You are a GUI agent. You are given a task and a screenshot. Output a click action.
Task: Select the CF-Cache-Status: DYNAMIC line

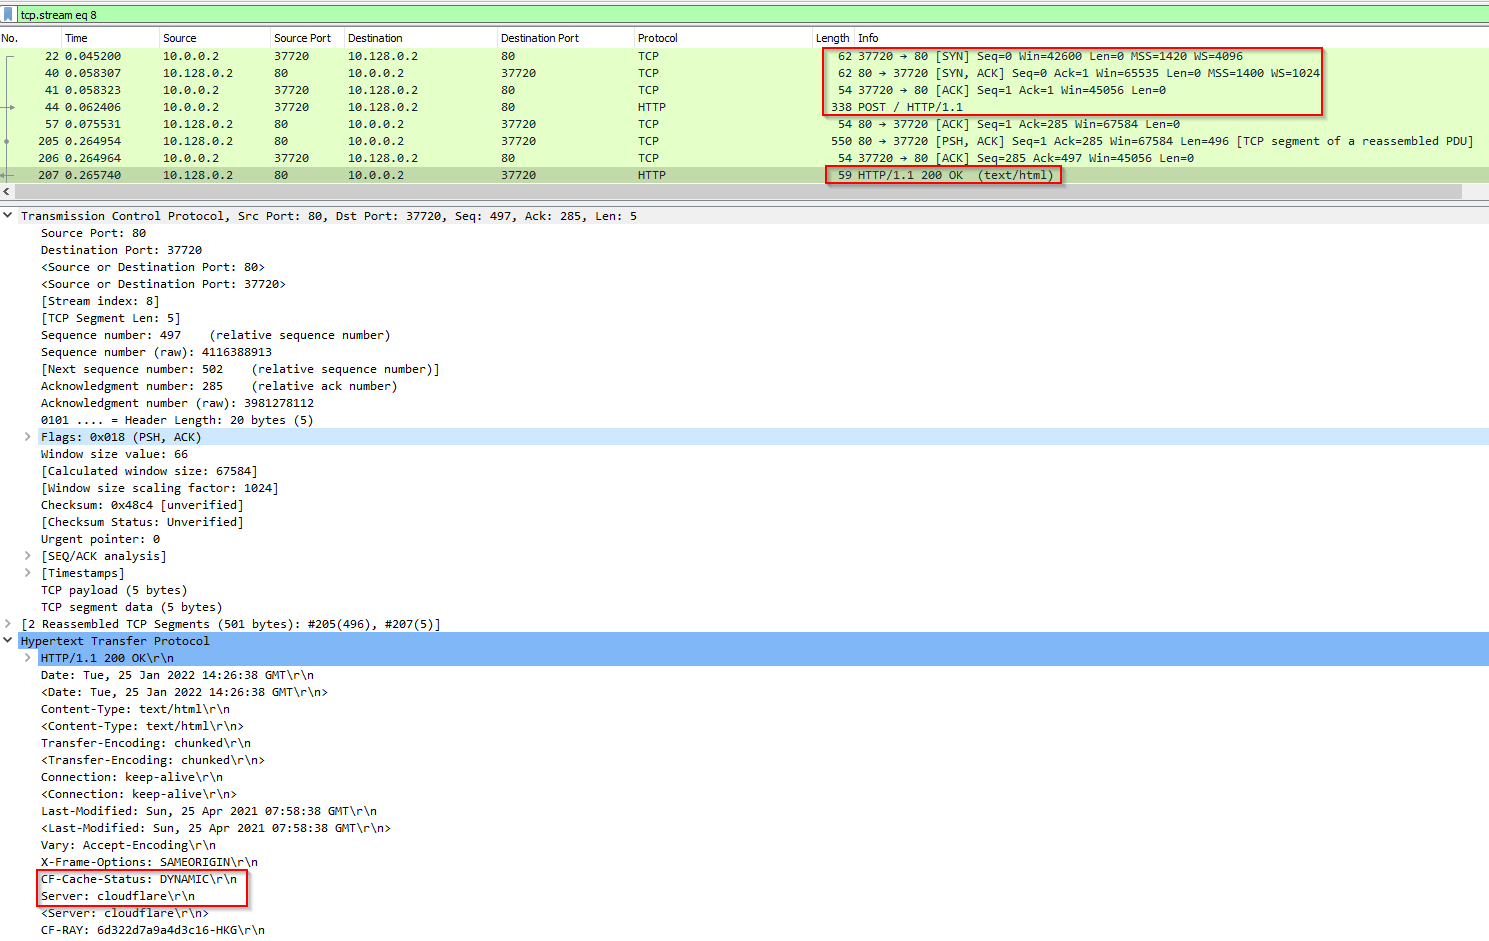139,879
